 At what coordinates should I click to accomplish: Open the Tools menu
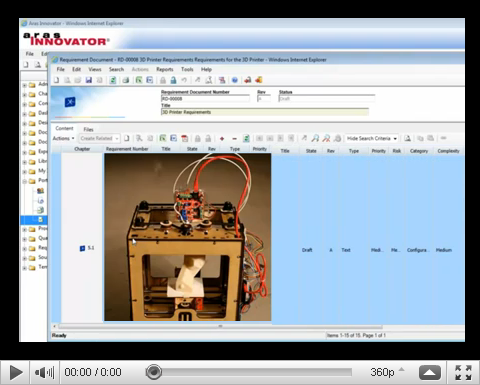[x=187, y=69]
